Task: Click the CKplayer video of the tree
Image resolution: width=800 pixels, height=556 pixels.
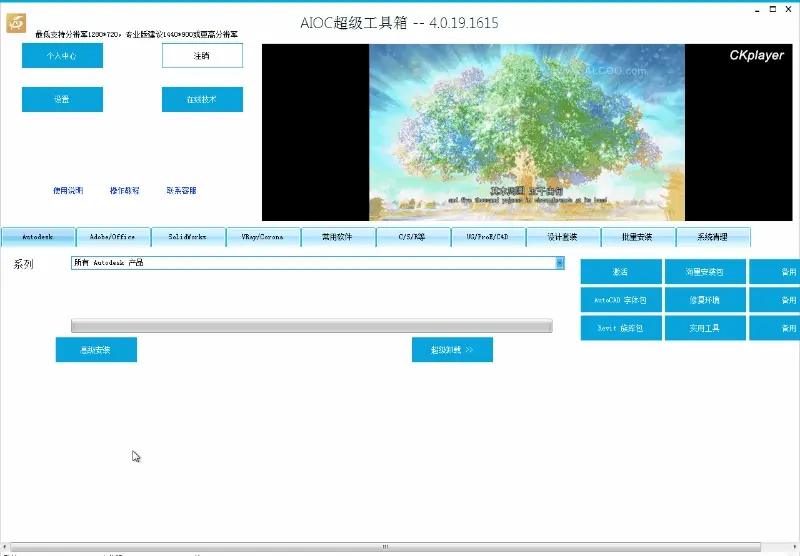Action: (x=527, y=132)
